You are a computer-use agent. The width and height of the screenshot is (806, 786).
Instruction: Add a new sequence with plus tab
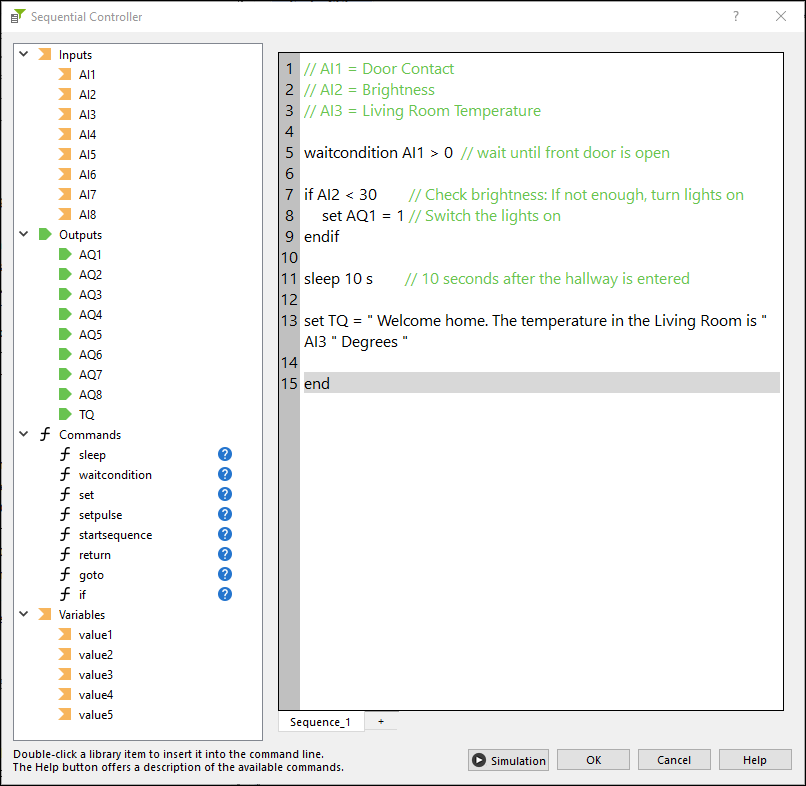pyautogui.click(x=380, y=722)
